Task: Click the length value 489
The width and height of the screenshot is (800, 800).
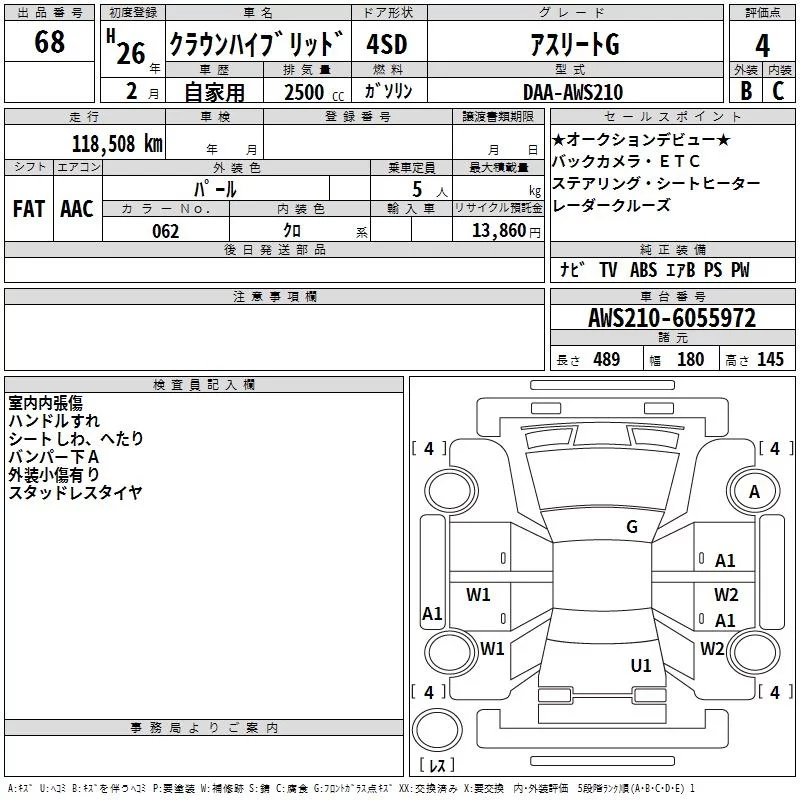Action: click(607, 359)
